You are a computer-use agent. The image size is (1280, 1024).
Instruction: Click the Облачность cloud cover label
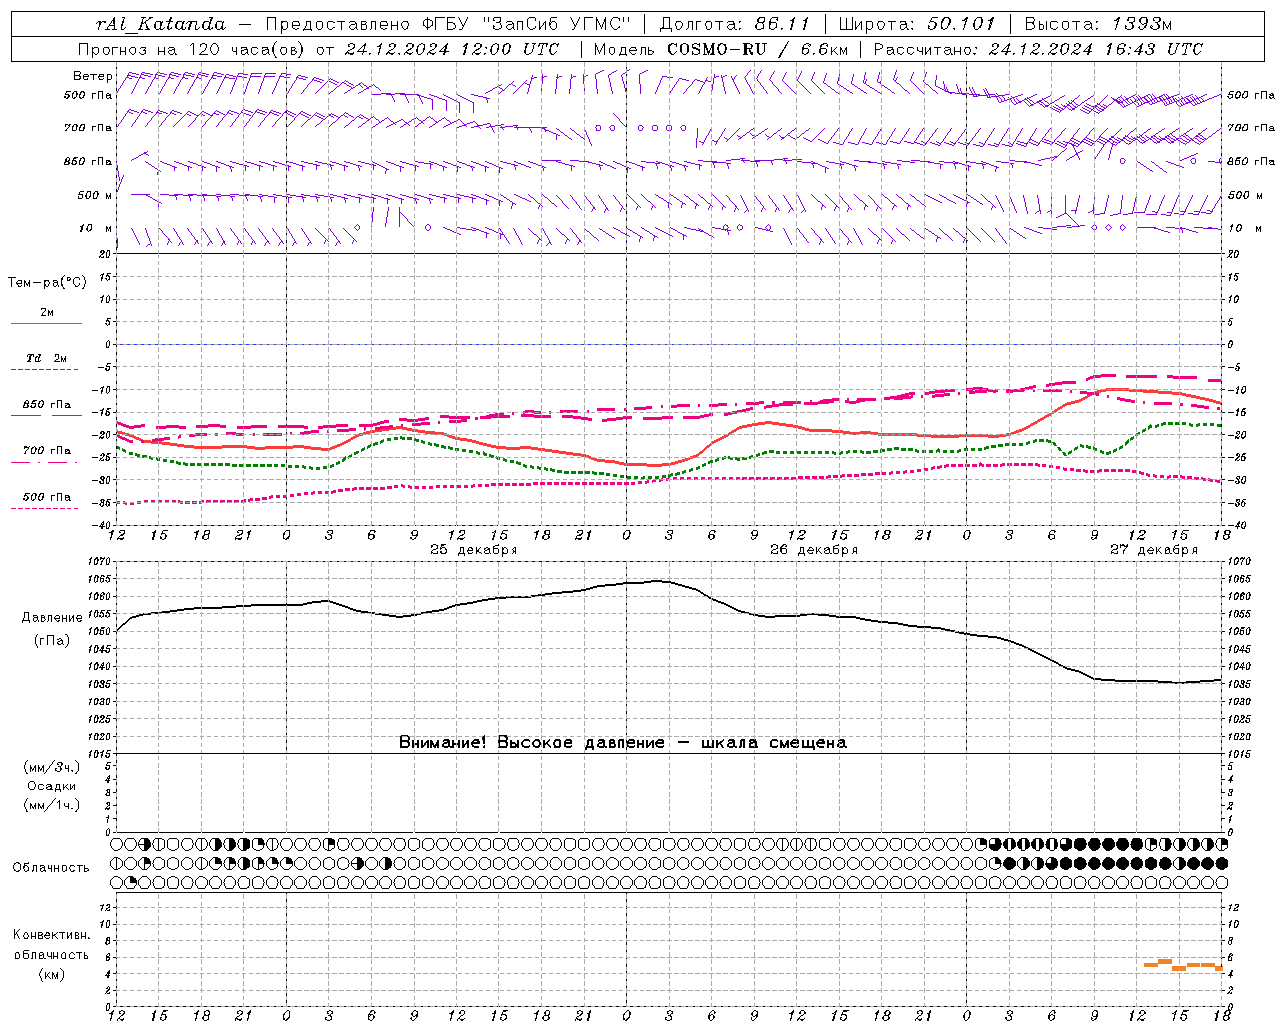click(x=51, y=868)
